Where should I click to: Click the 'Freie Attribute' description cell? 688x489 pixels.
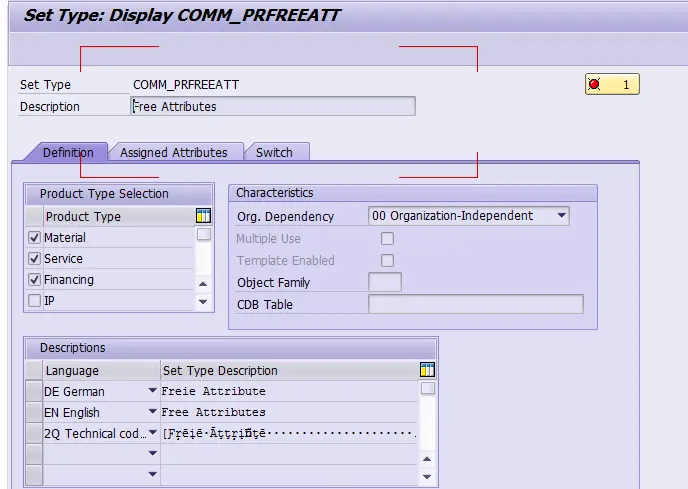click(289, 391)
